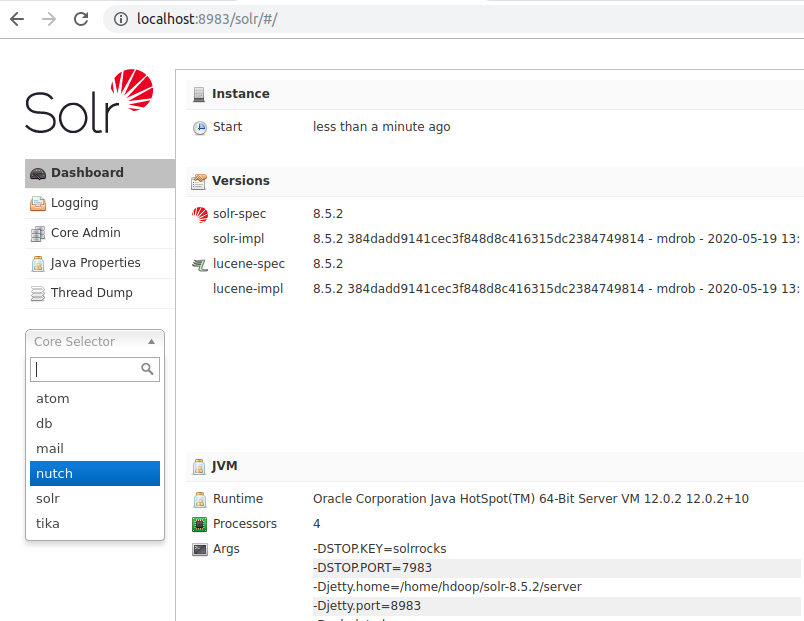Click the Runtime coffee cup icon

coord(200,498)
